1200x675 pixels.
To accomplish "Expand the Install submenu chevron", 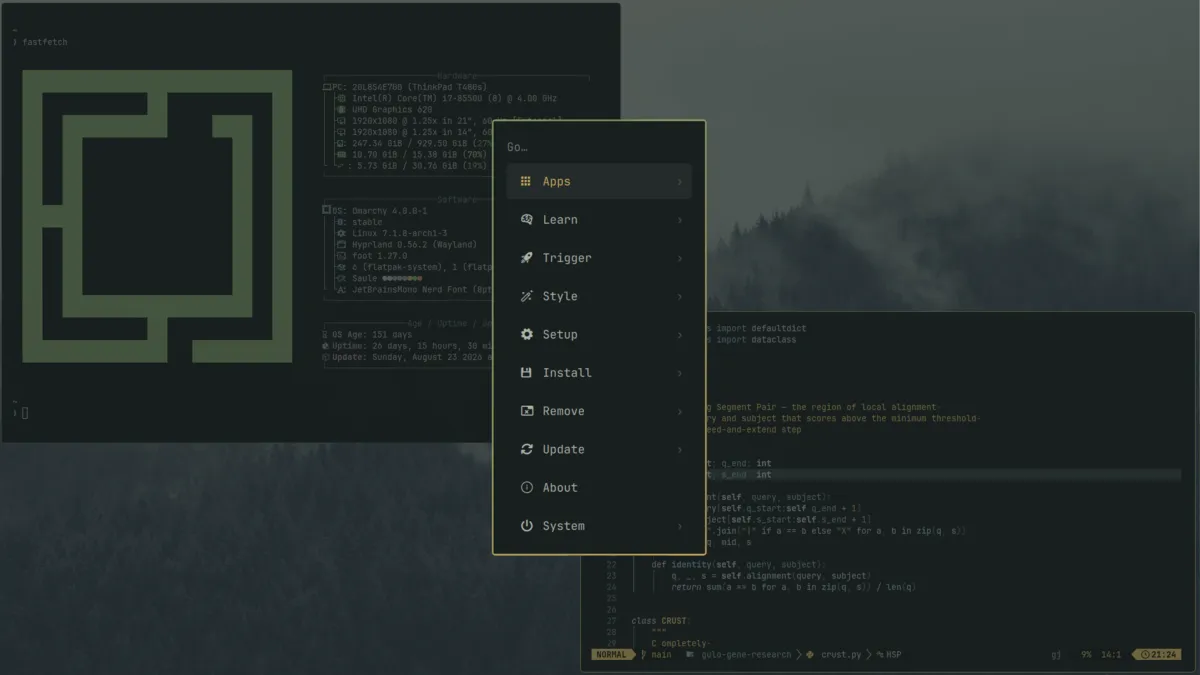I will point(680,373).
